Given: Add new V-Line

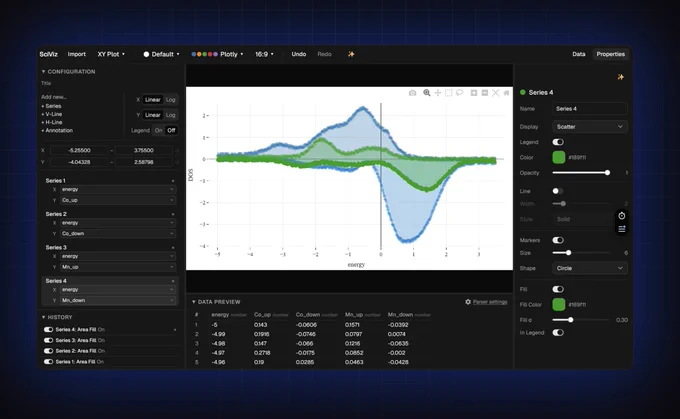Looking at the screenshot, I should click(52, 114).
